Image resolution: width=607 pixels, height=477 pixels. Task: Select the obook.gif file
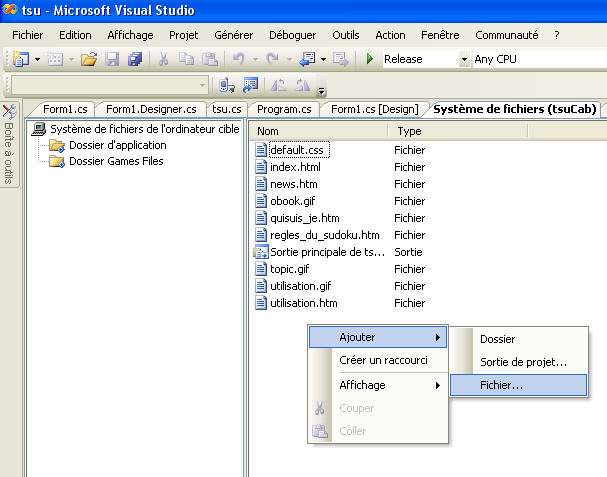tap(293, 201)
